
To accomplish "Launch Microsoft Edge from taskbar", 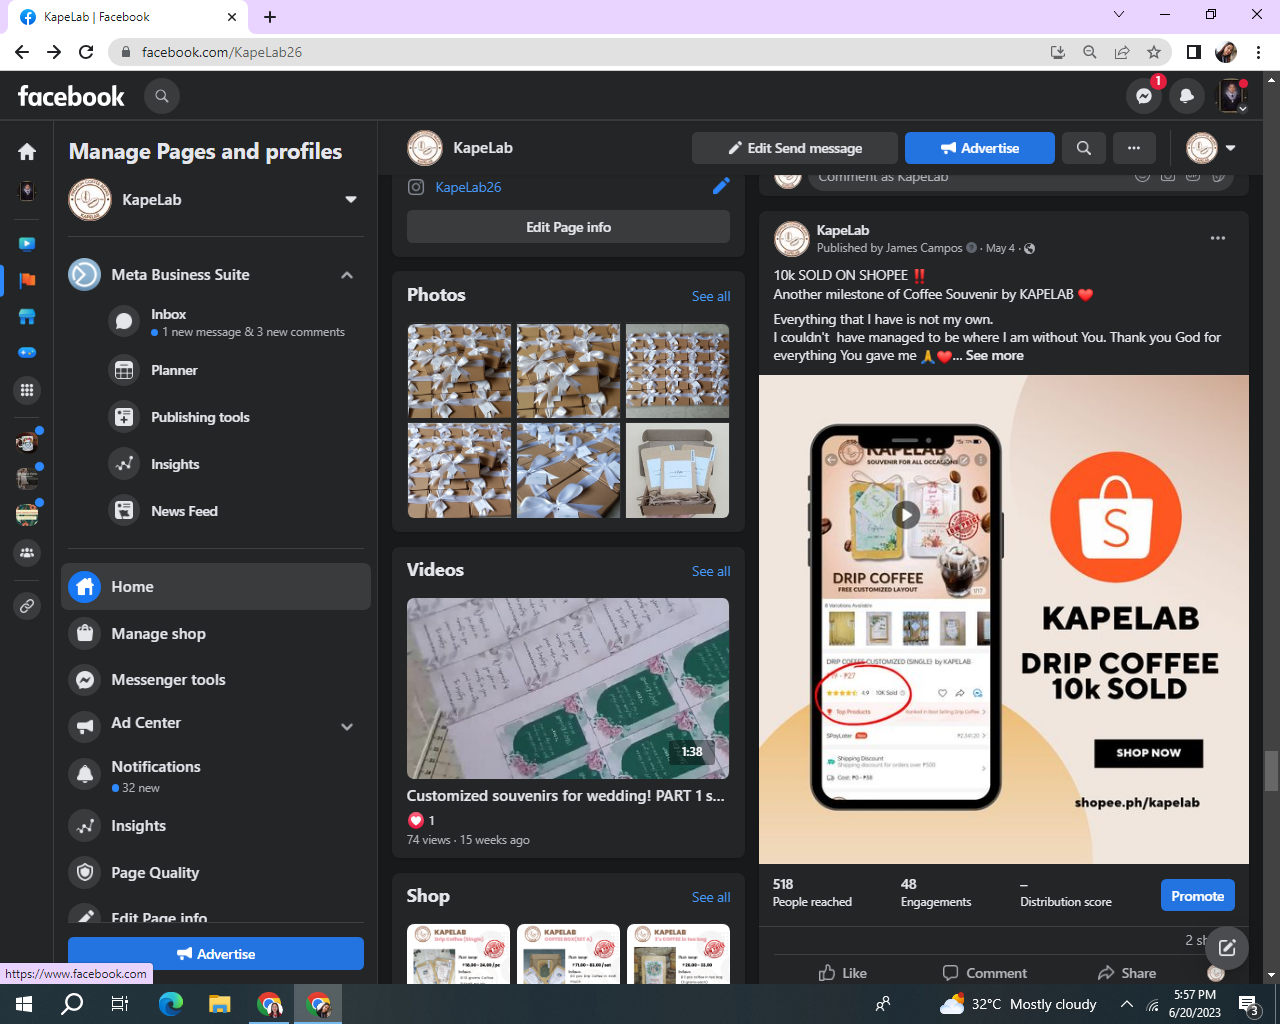I will coord(171,1004).
